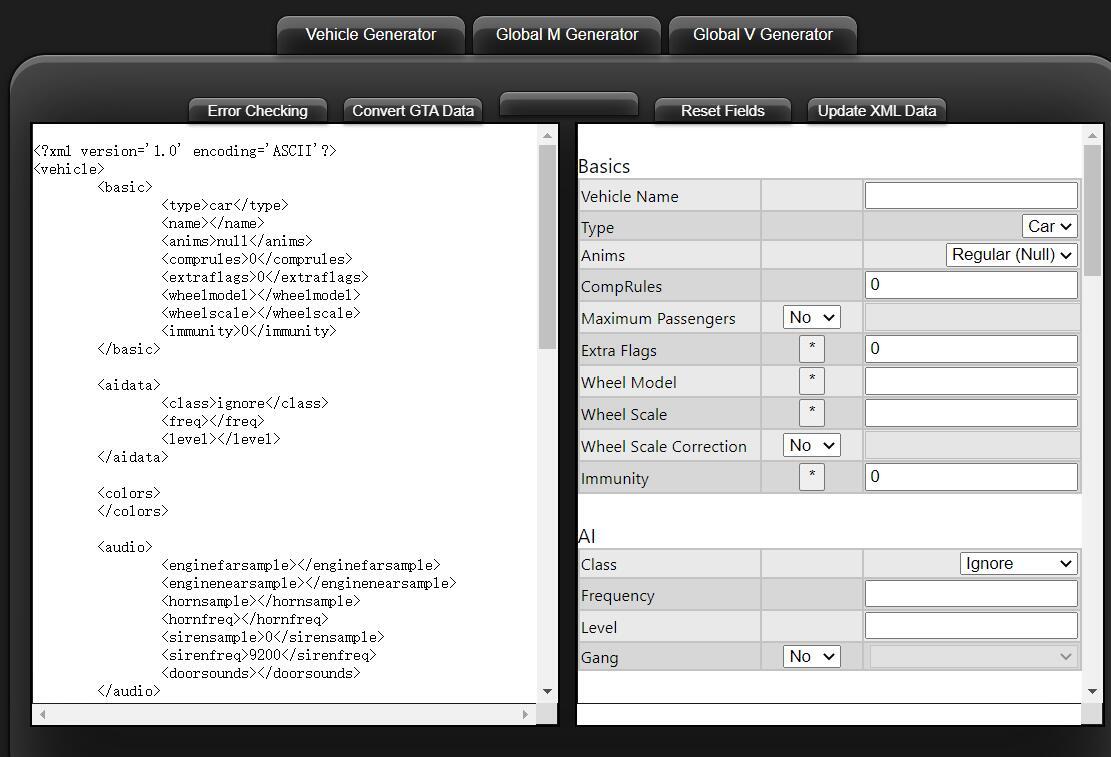Click the Frequency input field
This screenshot has height=757, width=1111.
click(x=971, y=594)
